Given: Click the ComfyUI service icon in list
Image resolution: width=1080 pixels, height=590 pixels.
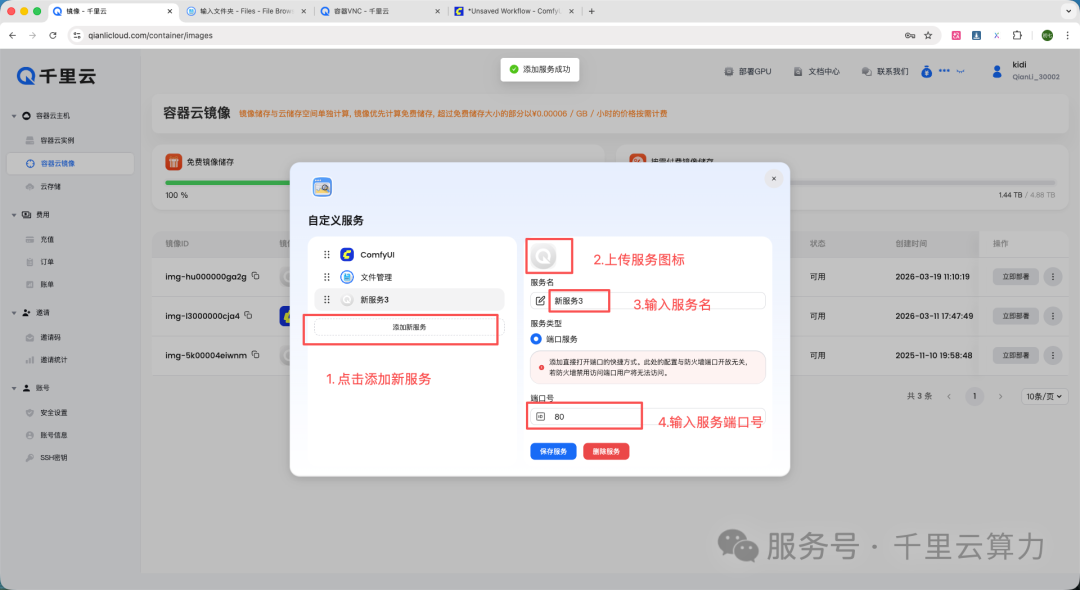Looking at the screenshot, I should [x=347, y=255].
